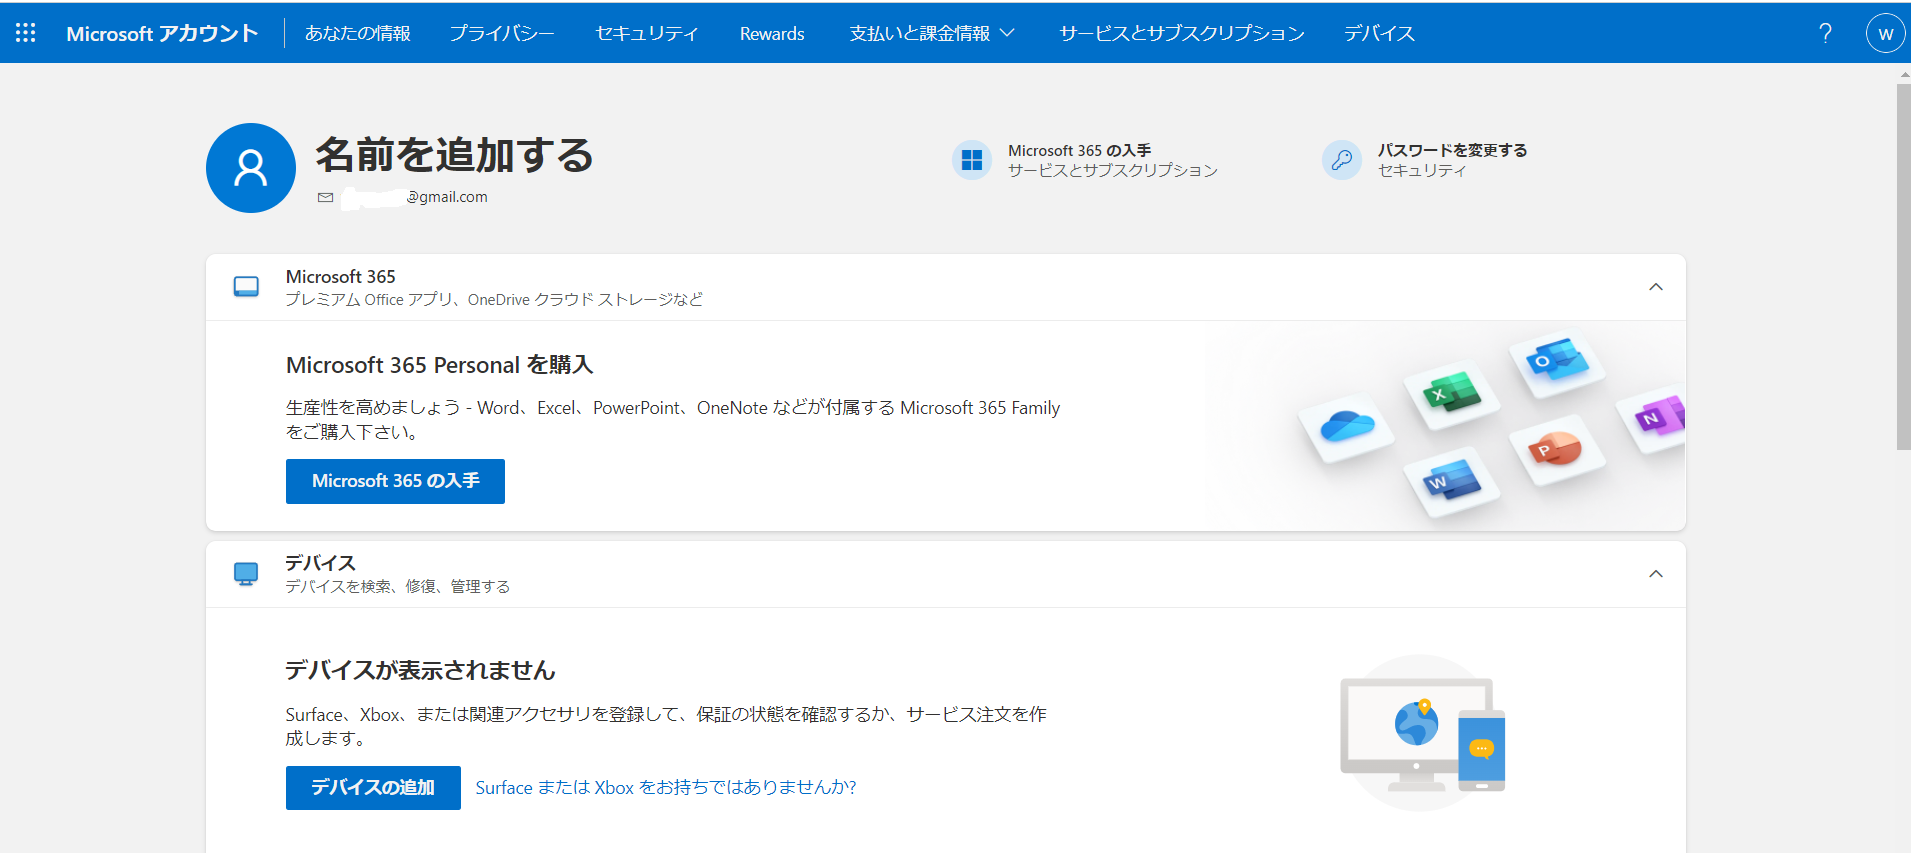1911x853 pixels.
Task: Click the page vertical scrollbar thumb
Action: [1903, 267]
